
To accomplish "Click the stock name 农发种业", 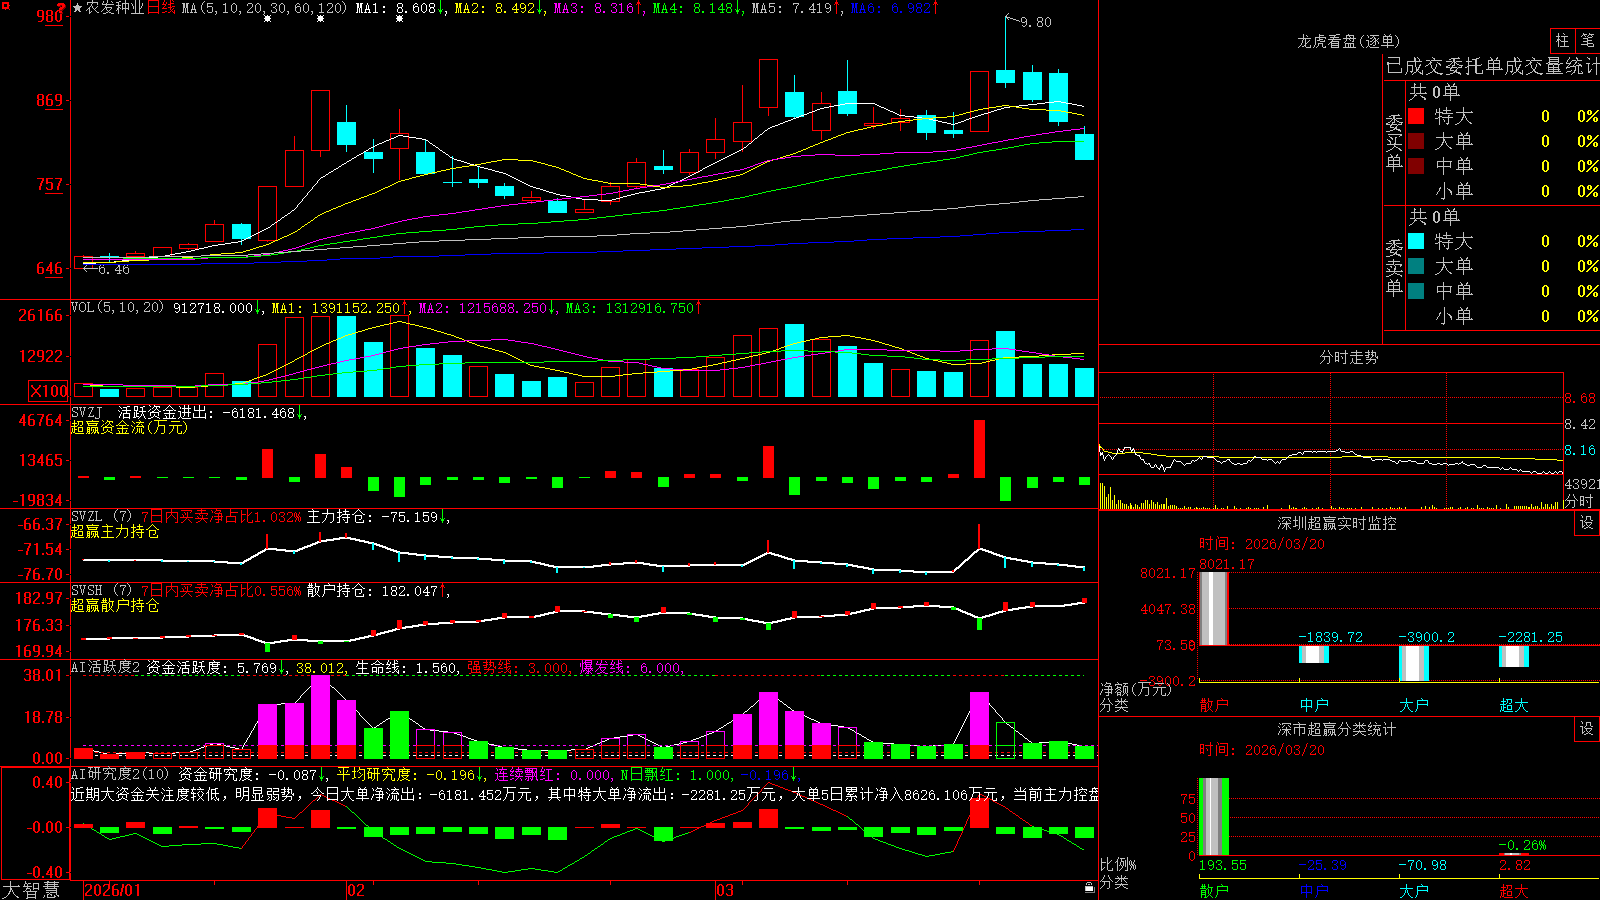I will click(x=115, y=8).
